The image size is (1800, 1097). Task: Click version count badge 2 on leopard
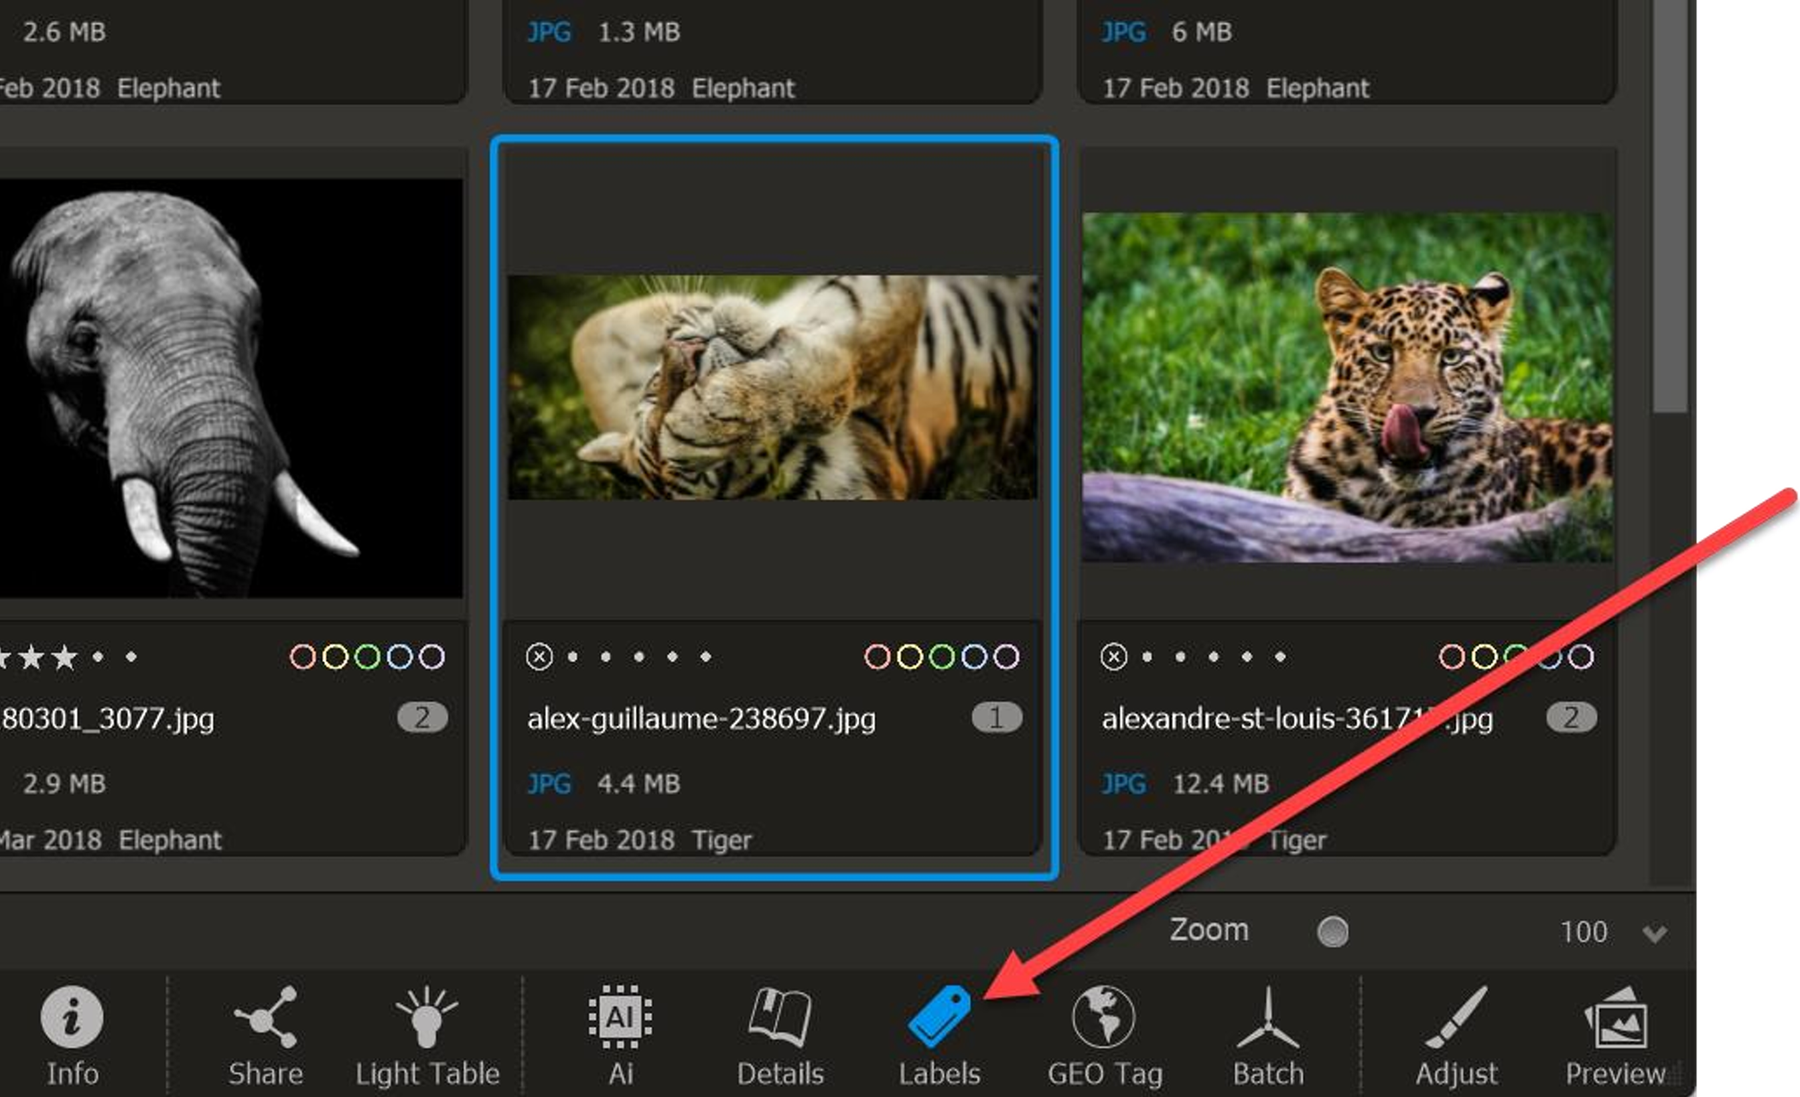pos(1571,717)
